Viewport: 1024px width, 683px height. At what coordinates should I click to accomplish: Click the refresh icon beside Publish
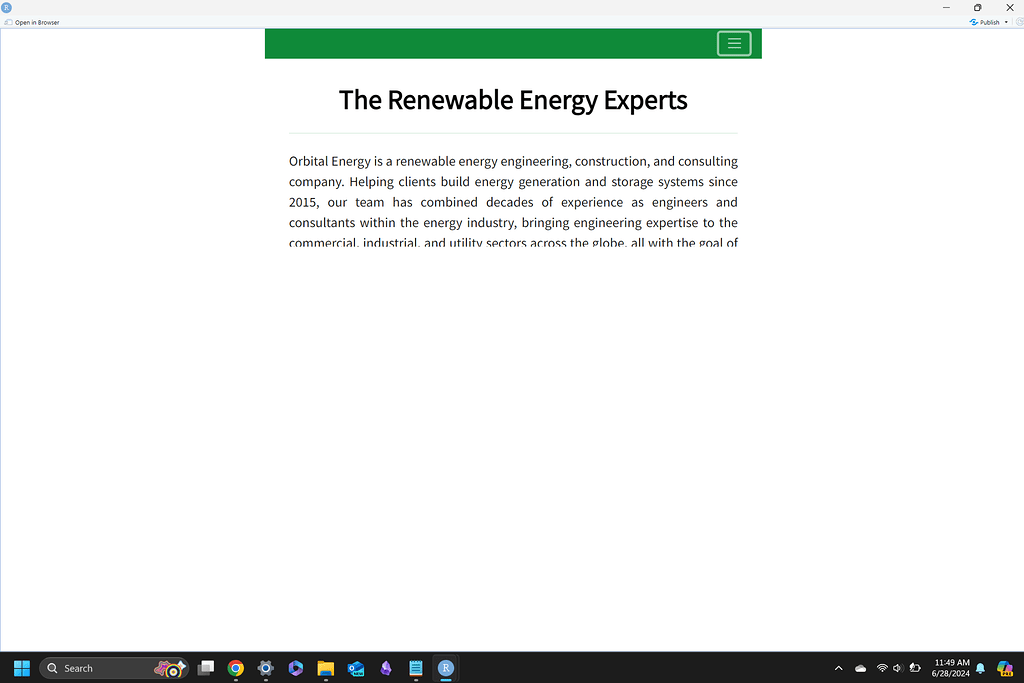(x=1019, y=22)
